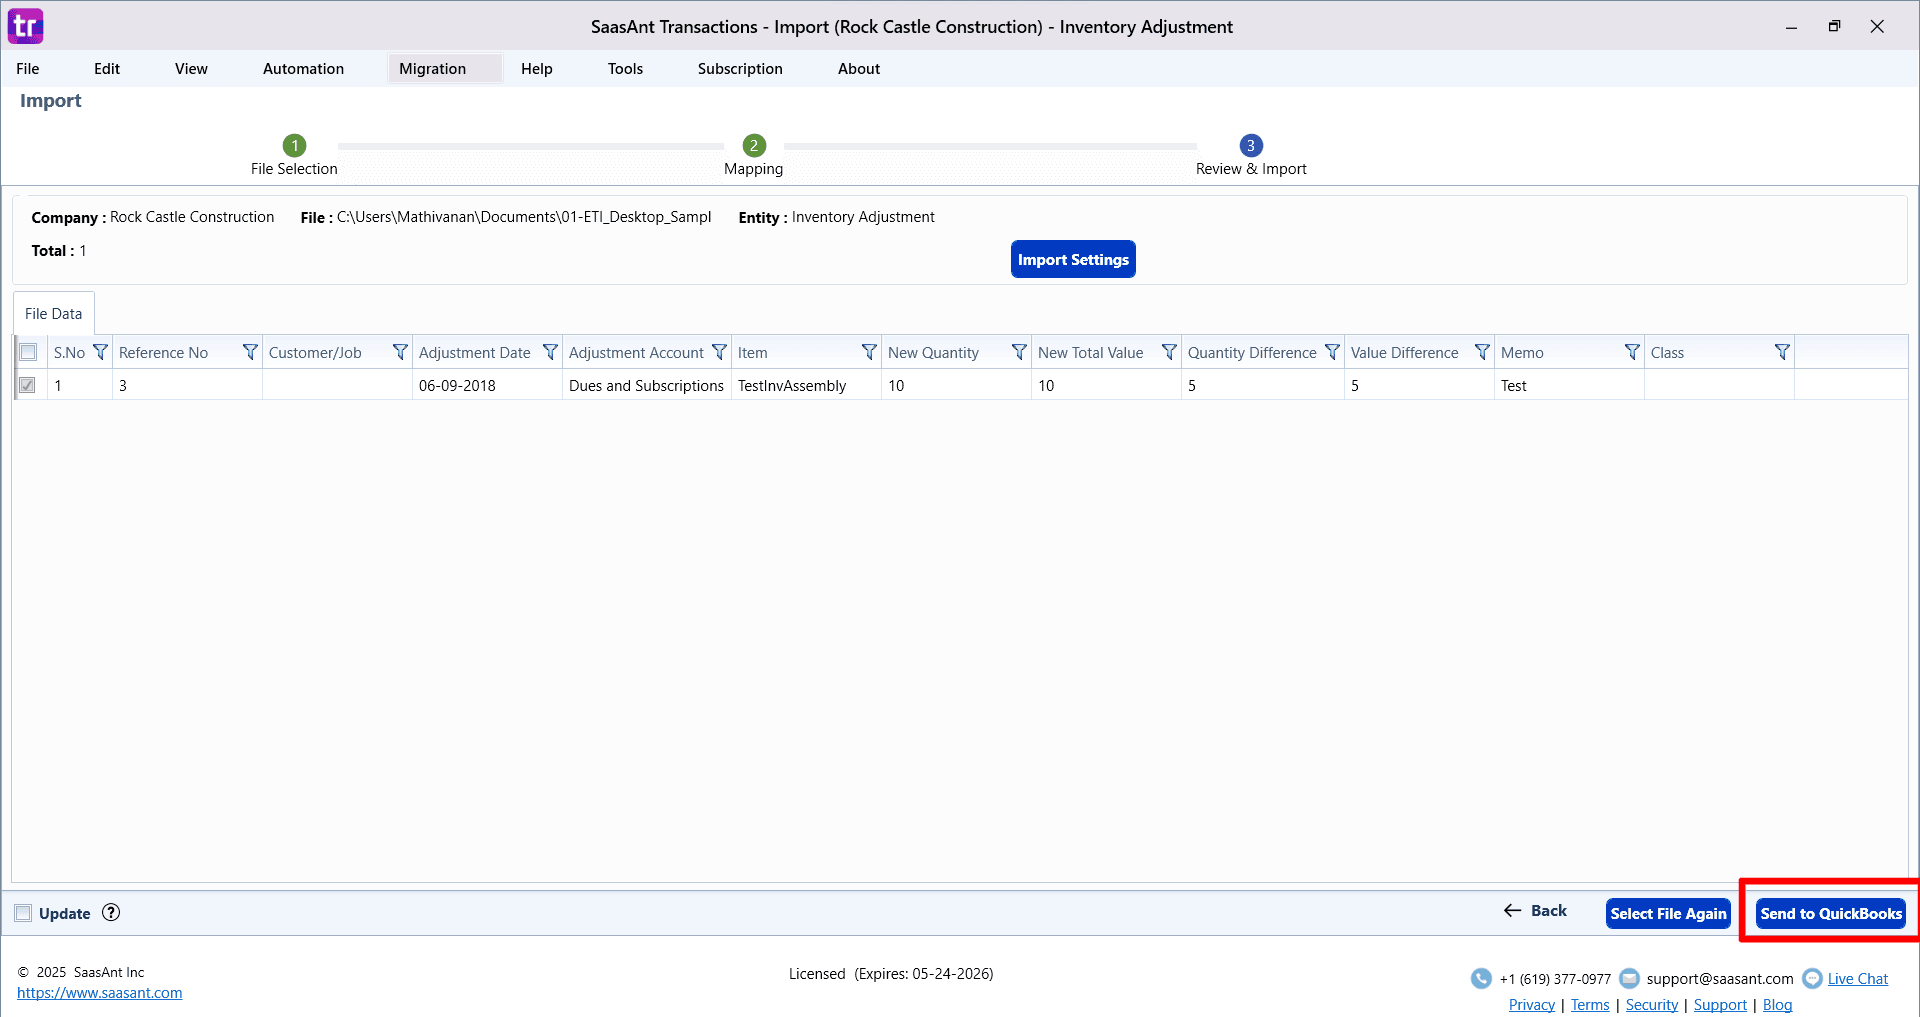Click step 2 Mapping circle

coord(754,145)
